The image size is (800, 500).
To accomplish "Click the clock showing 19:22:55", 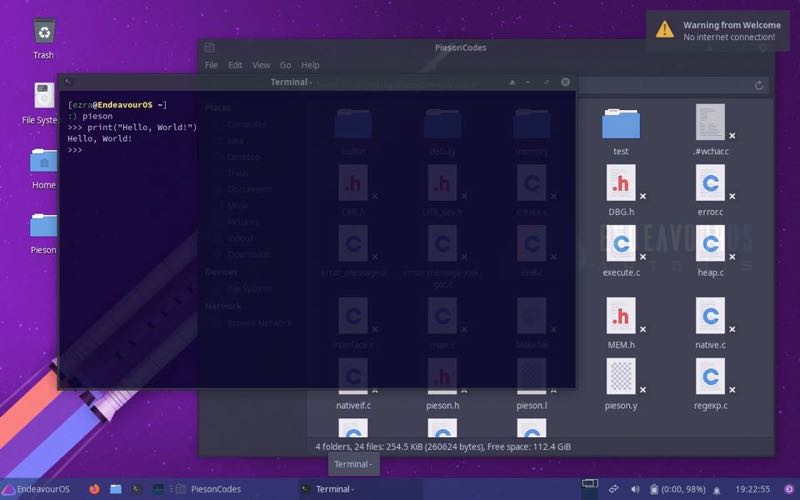I will [753, 489].
